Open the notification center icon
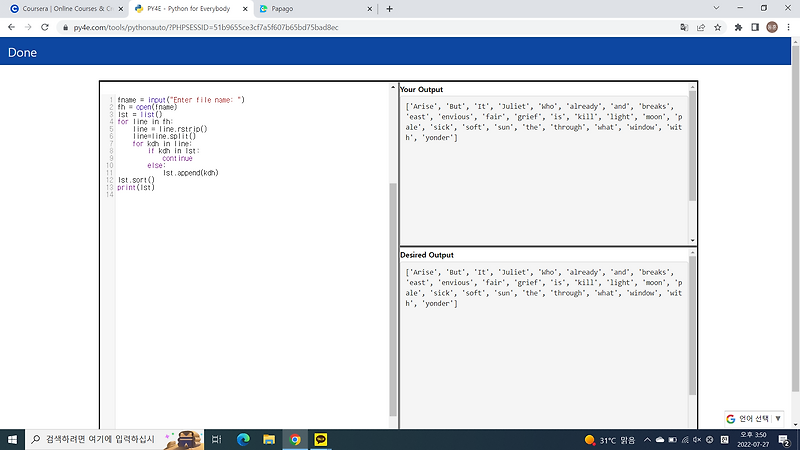 click(x=785, y=440)
